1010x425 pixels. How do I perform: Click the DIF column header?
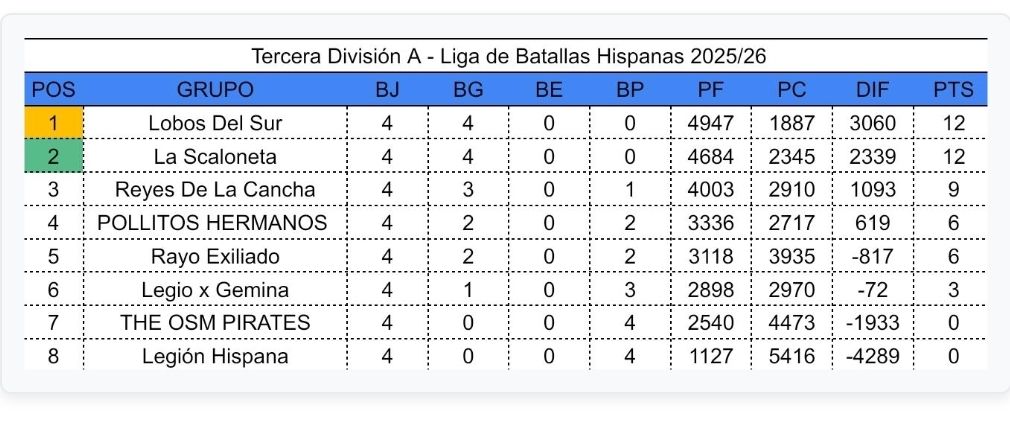[x=872, y=89]
